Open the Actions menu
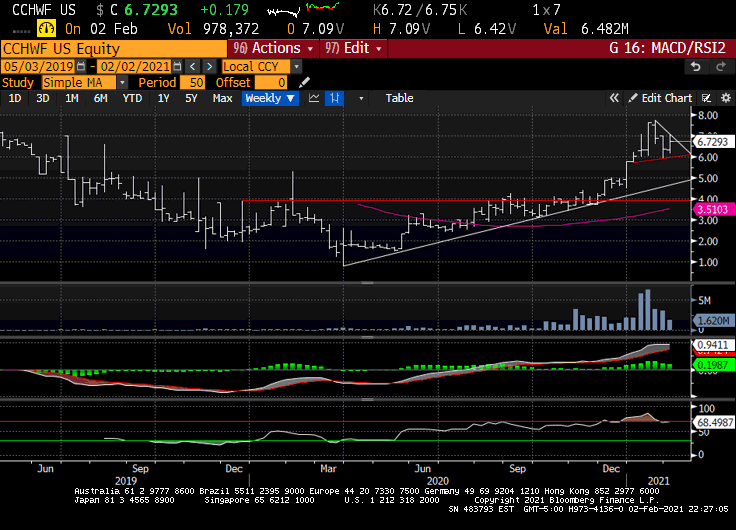Screen dimensions: 736x530 point(273,48)
